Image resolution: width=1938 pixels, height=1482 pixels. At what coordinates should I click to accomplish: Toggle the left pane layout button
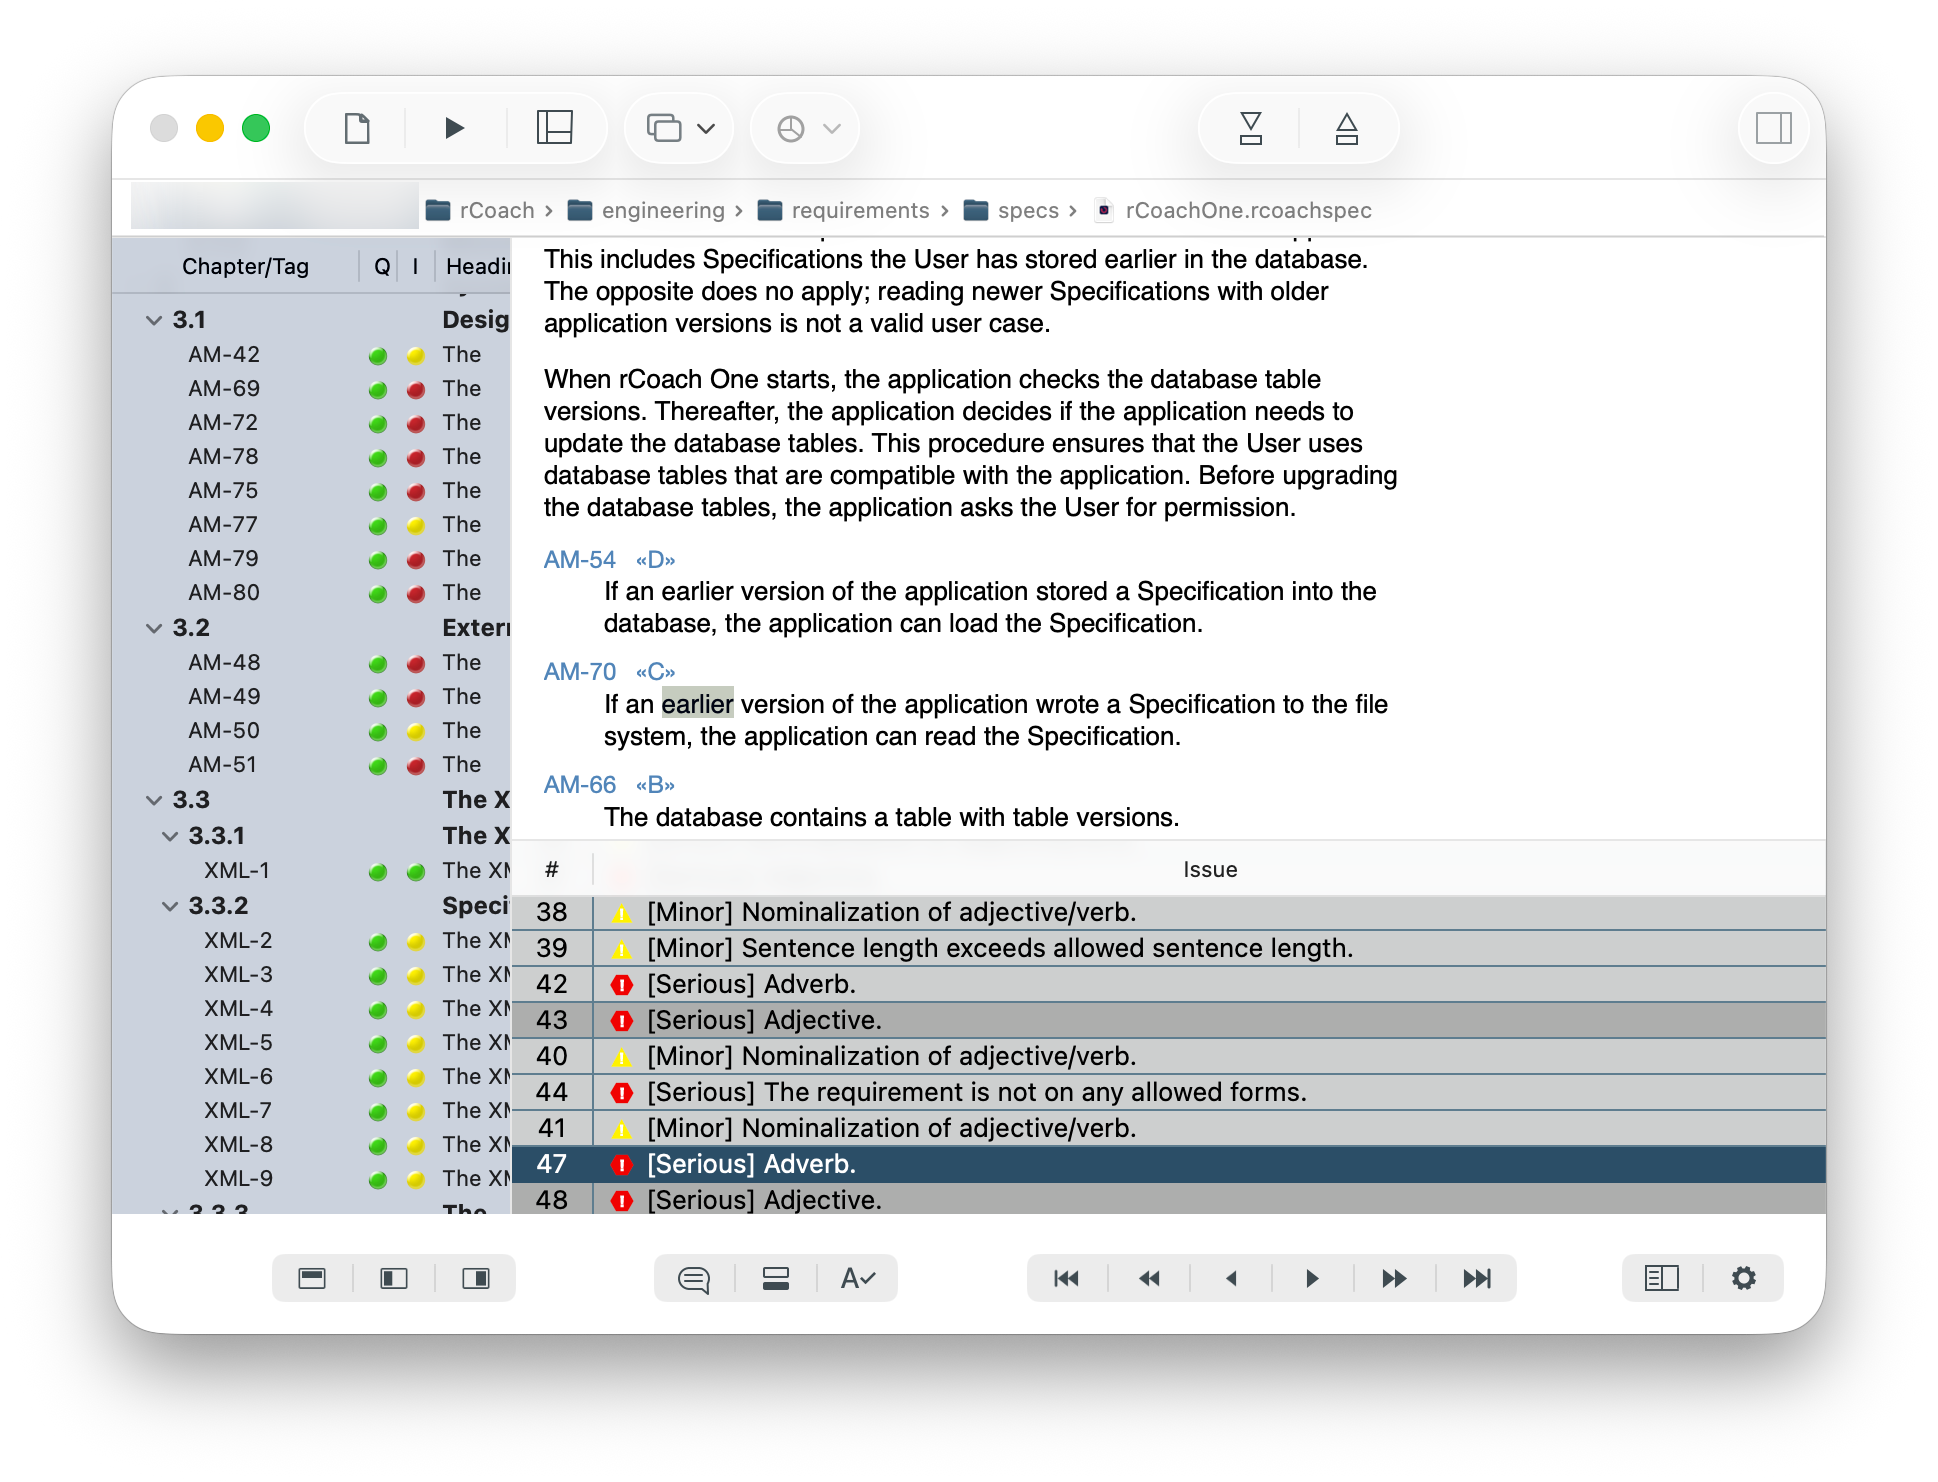click(x=394, y=1278)
